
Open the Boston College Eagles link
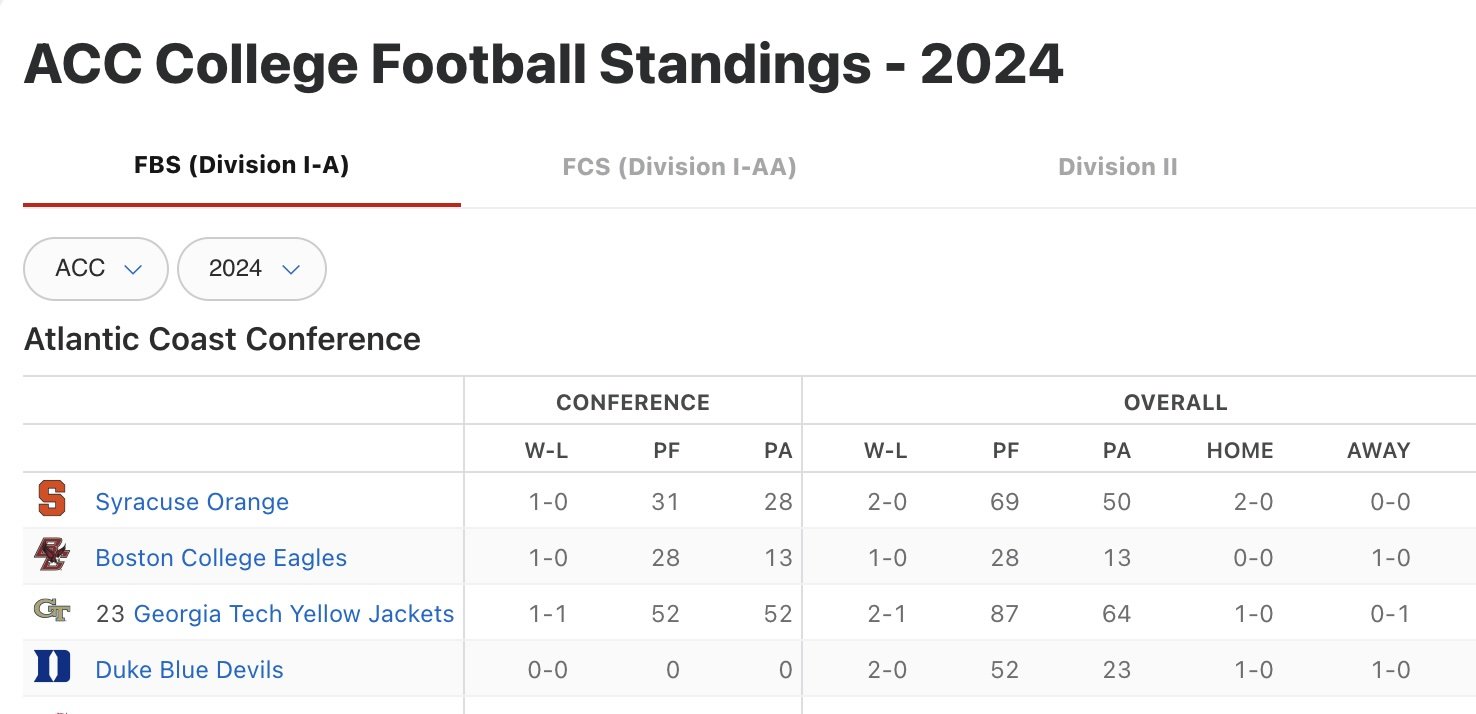point(221,558)
